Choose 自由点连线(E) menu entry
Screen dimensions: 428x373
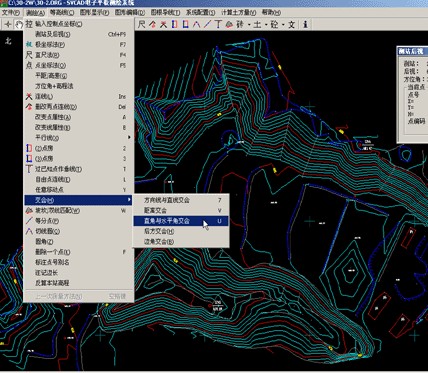(x=78, y=179)
